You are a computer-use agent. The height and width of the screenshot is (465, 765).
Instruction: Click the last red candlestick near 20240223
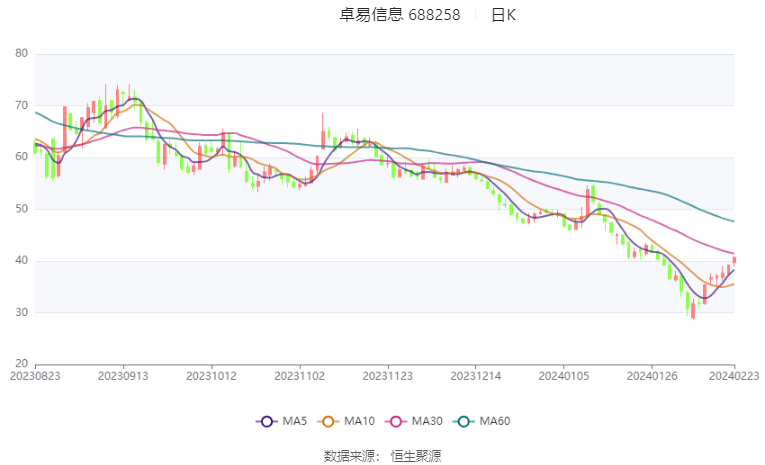734,261
